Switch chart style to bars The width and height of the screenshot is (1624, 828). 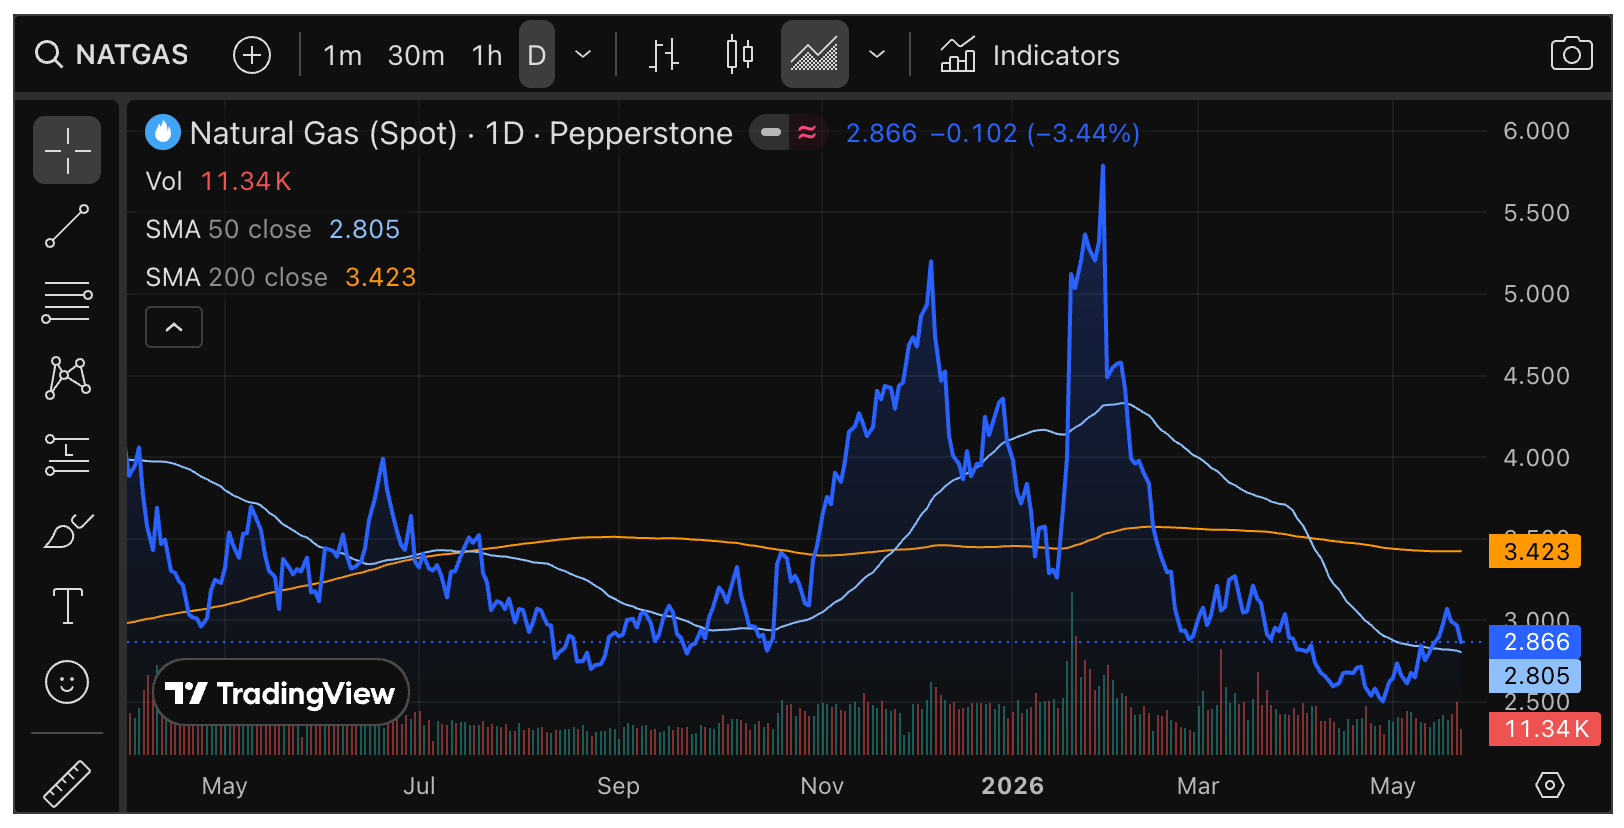663,54
